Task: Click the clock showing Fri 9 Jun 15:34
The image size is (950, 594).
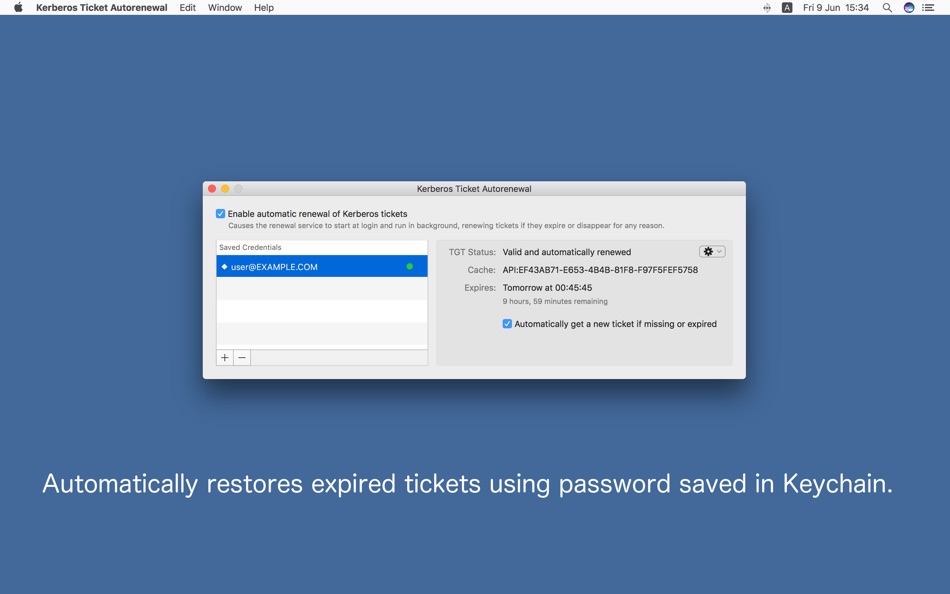Action: [x=835, y=7]
